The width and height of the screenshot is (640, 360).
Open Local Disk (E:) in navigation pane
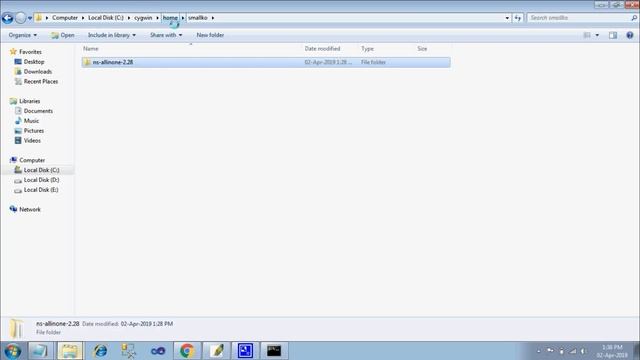41,190
